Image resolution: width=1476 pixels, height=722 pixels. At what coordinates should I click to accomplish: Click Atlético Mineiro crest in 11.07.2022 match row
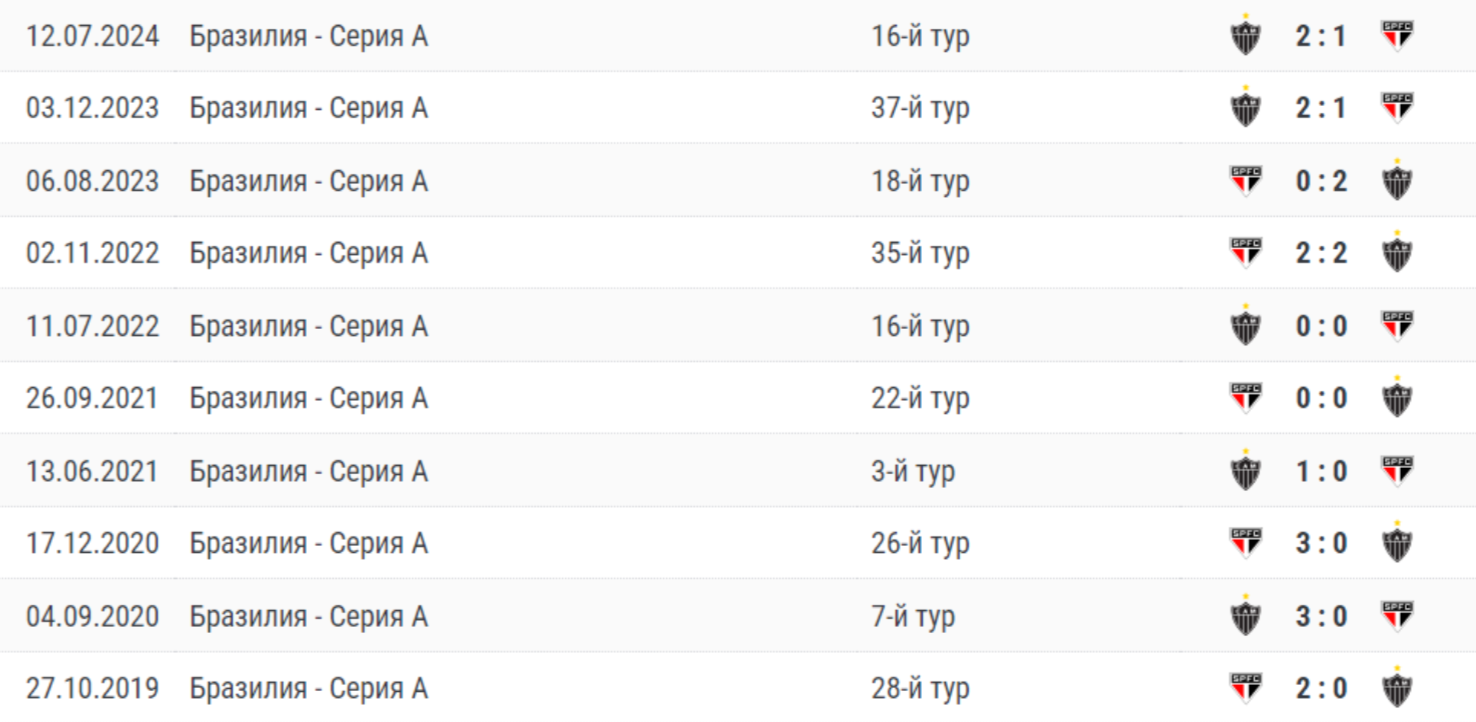(1245, 326)
